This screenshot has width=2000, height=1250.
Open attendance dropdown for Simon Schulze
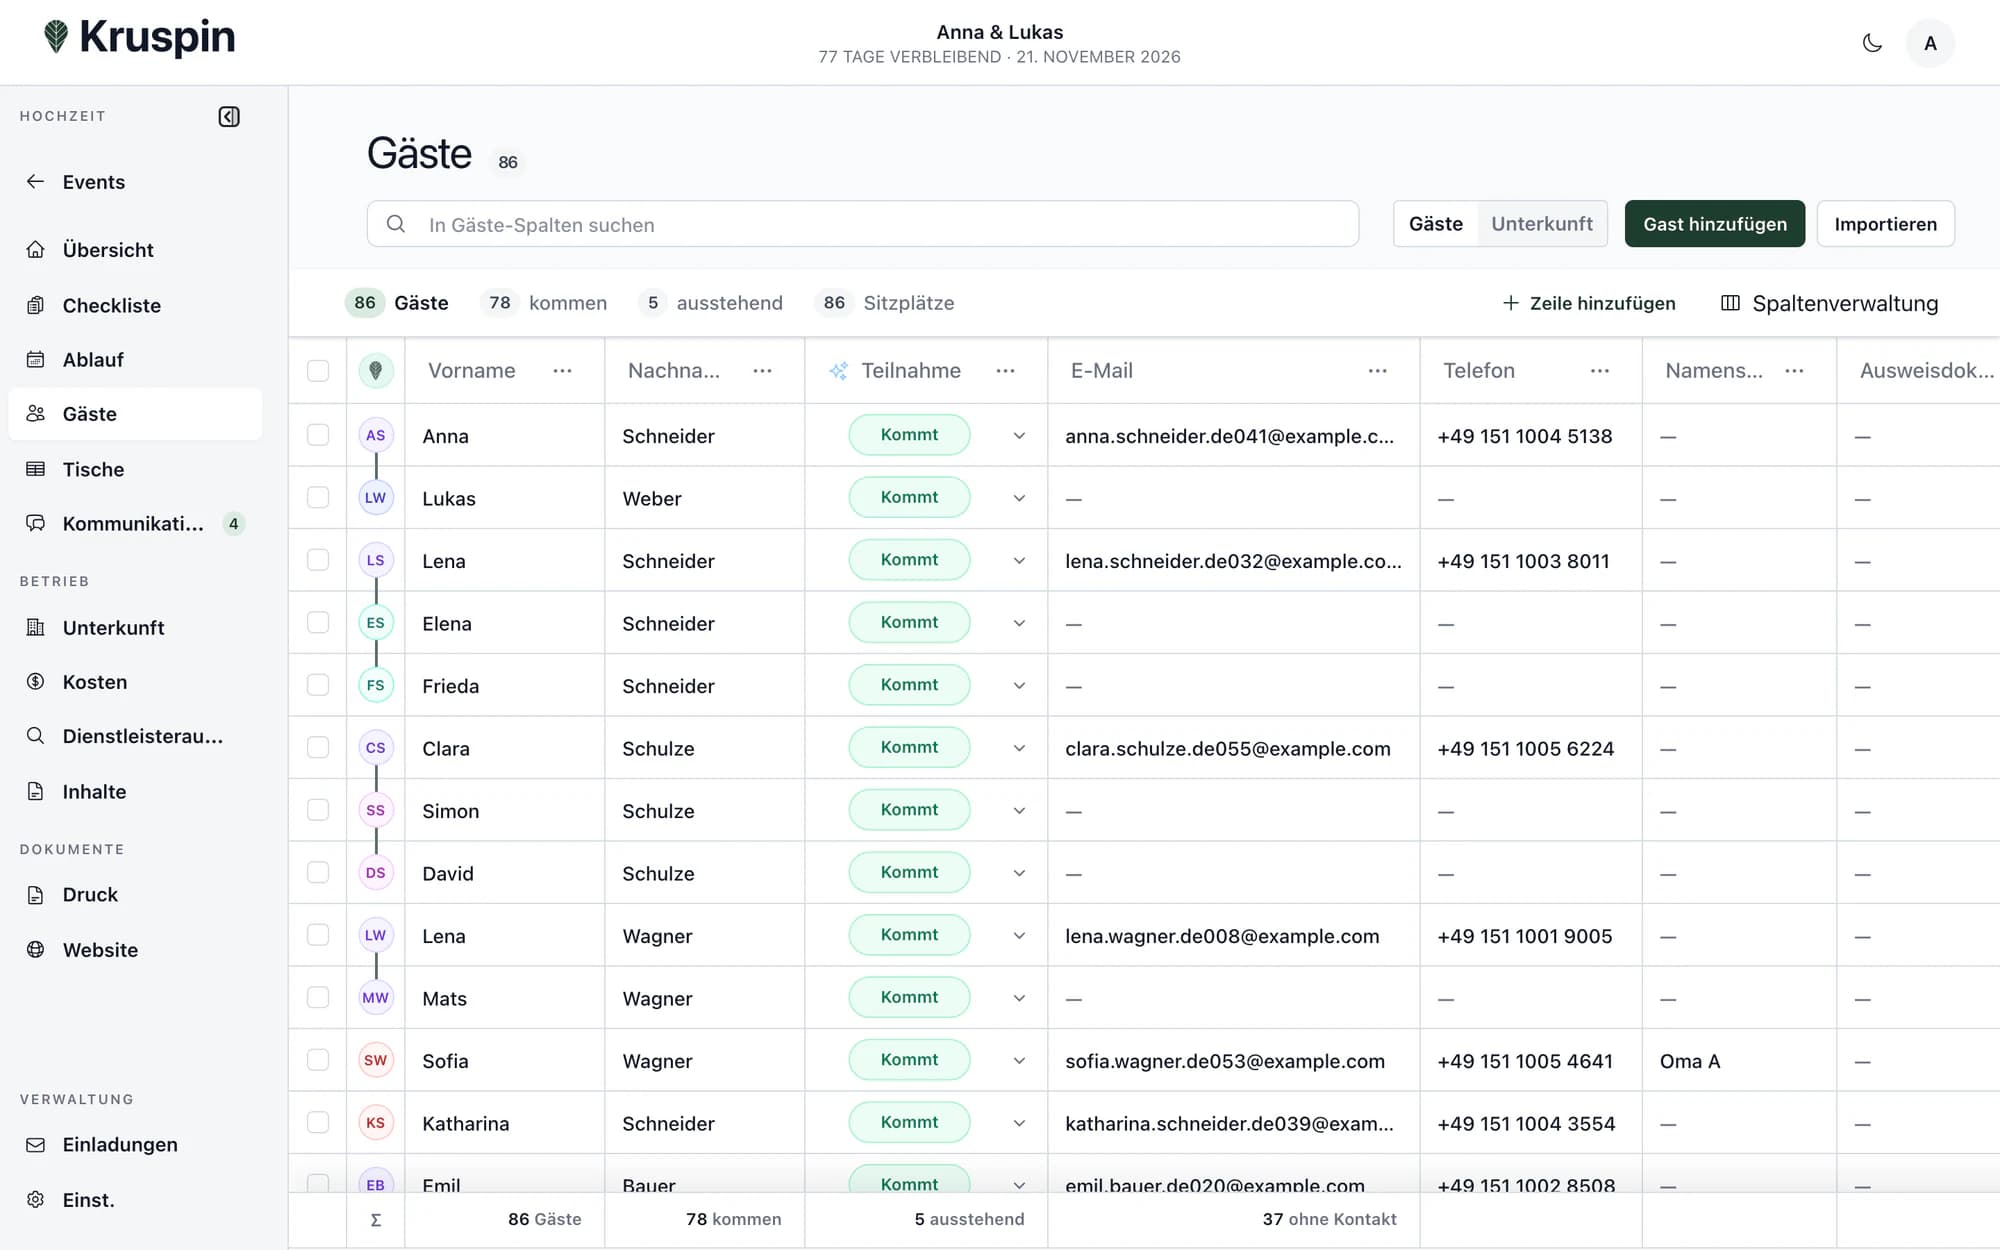pyautogui.click(x=1019, y=811)
